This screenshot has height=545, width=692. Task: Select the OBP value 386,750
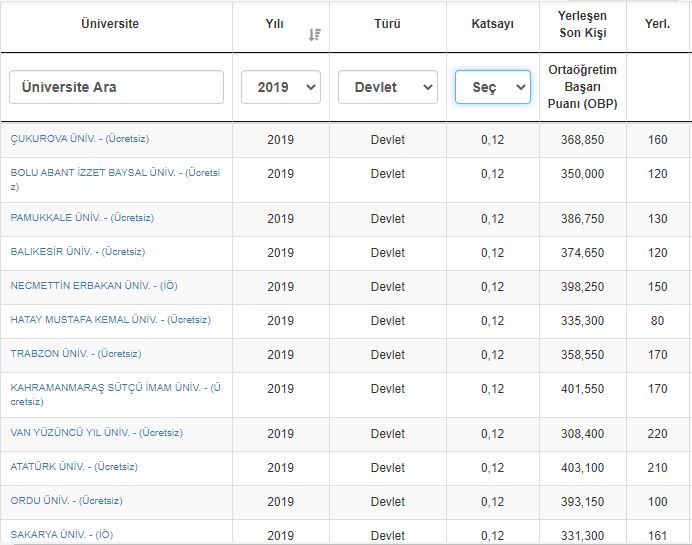click(583, 219)
